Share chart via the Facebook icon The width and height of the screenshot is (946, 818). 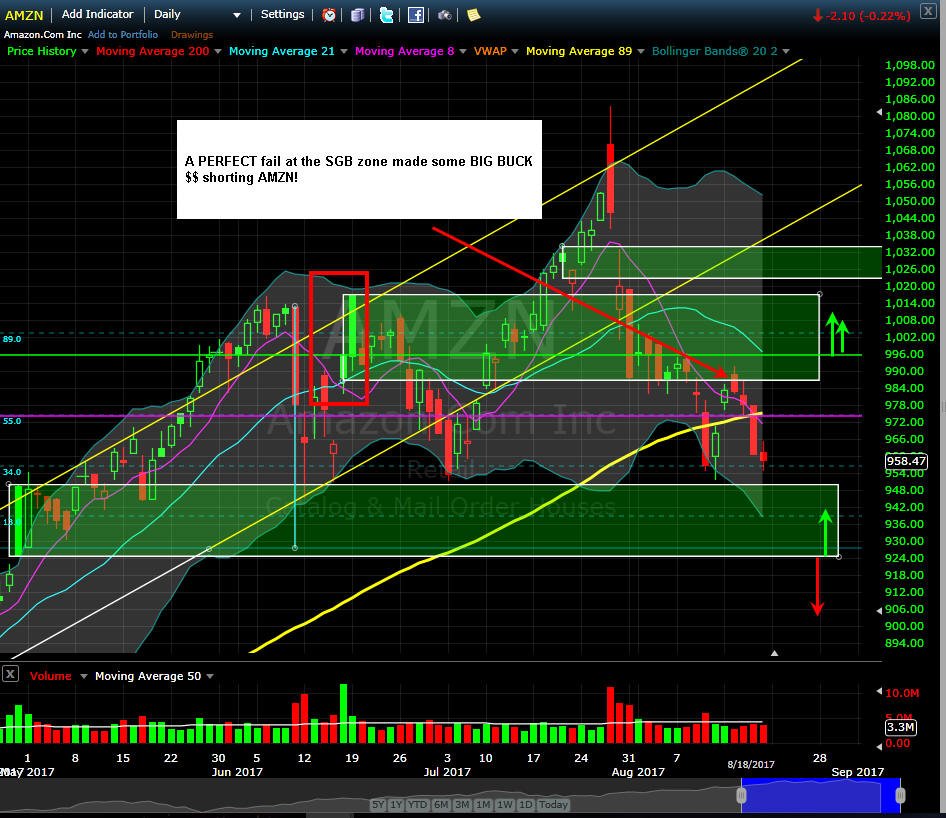[416, 15]
